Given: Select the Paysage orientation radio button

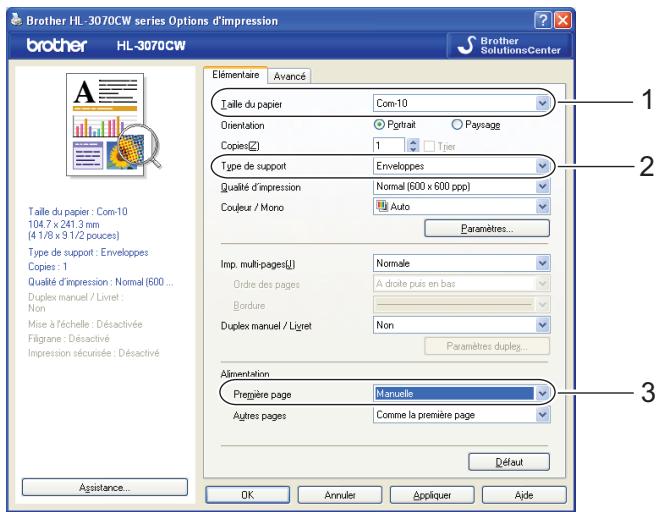Looking at the screenshot, I should (x=457, y=125).
